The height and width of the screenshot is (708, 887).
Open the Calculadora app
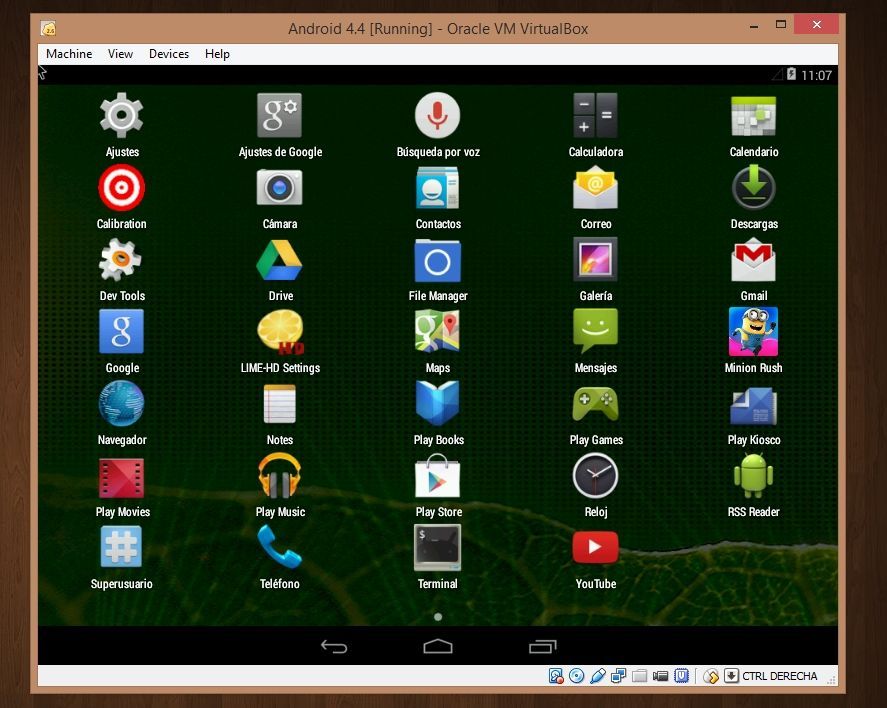595,115
